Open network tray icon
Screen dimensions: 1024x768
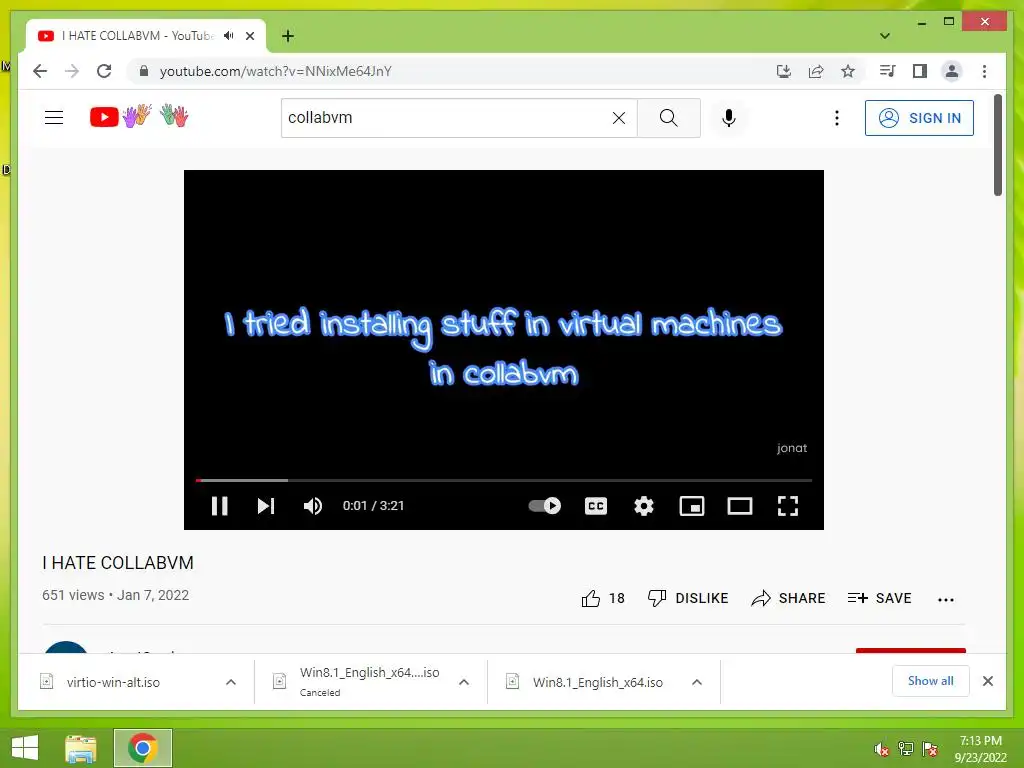(x=906, y=749)
